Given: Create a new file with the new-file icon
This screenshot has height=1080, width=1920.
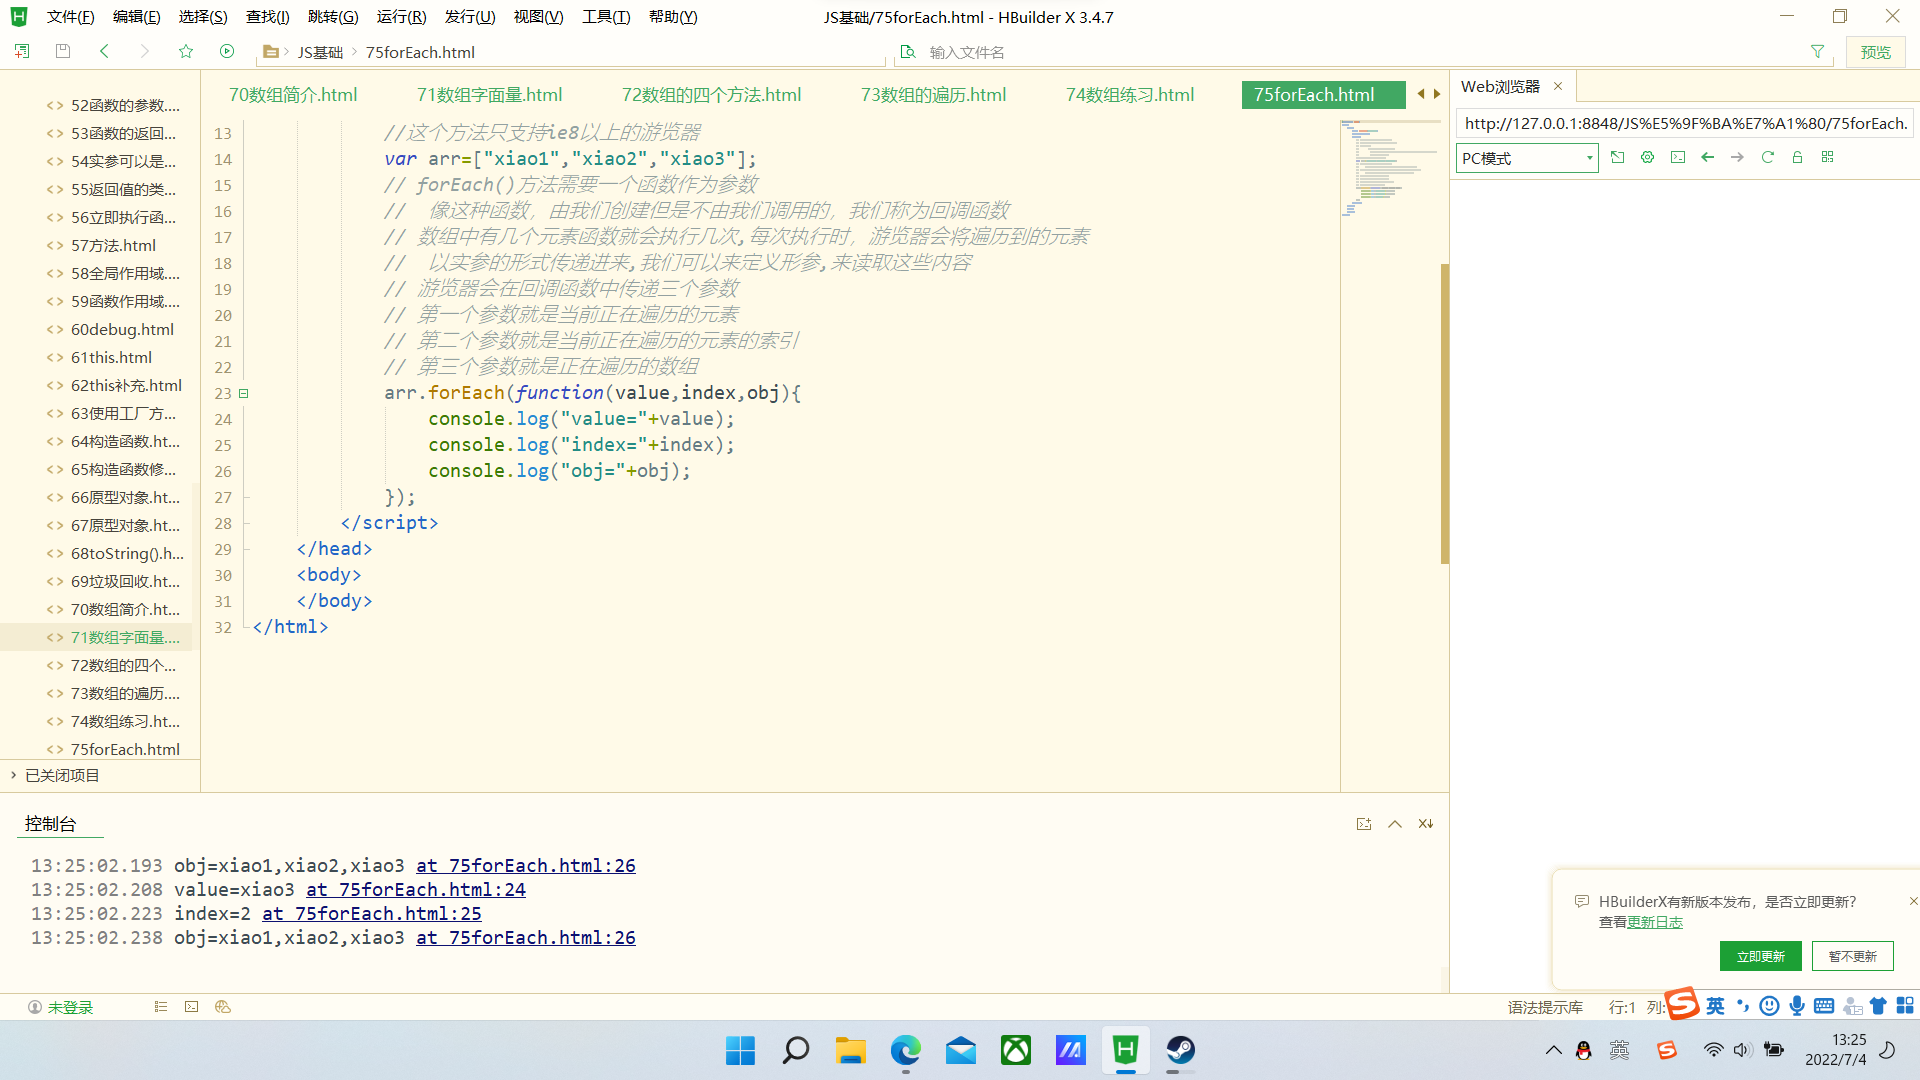Looking at the screenshot, I should [x=21, y=51].
